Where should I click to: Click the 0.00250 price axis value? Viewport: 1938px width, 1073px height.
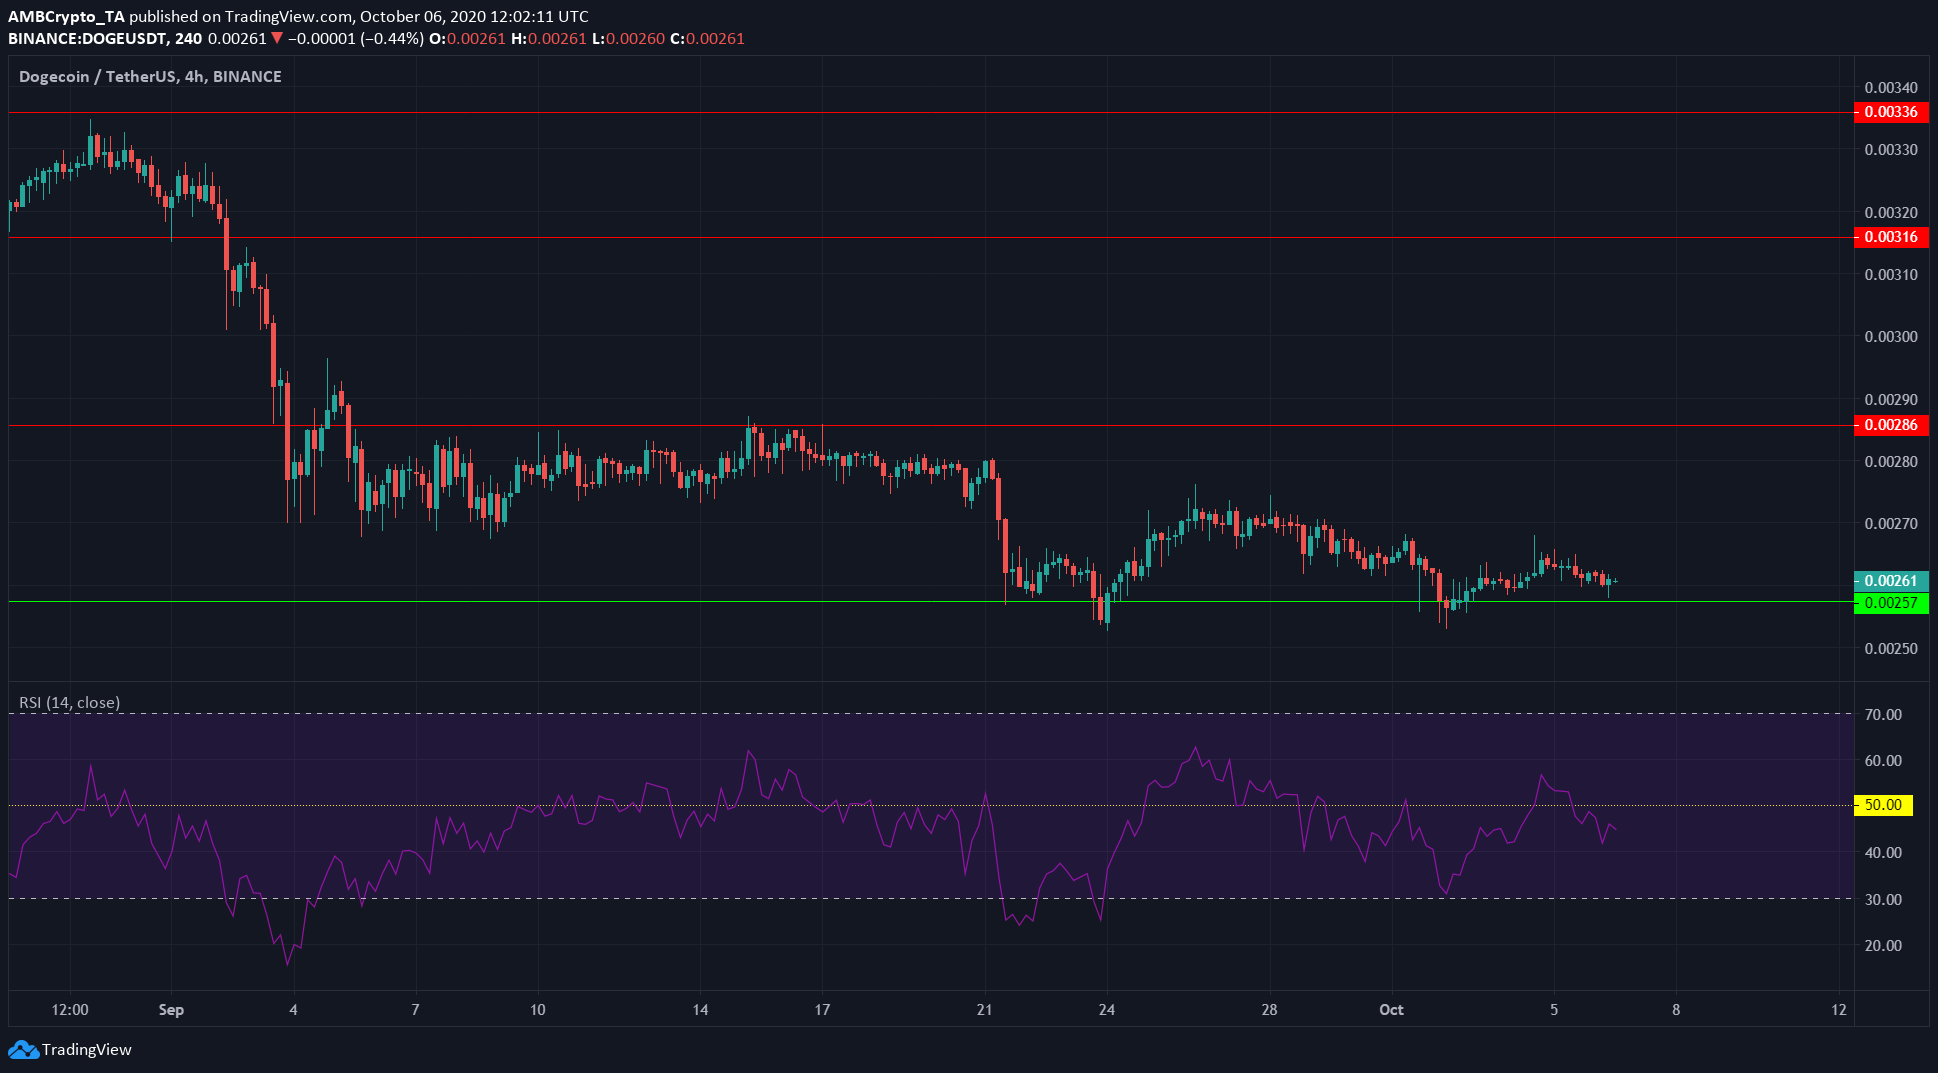(1891, 649)
